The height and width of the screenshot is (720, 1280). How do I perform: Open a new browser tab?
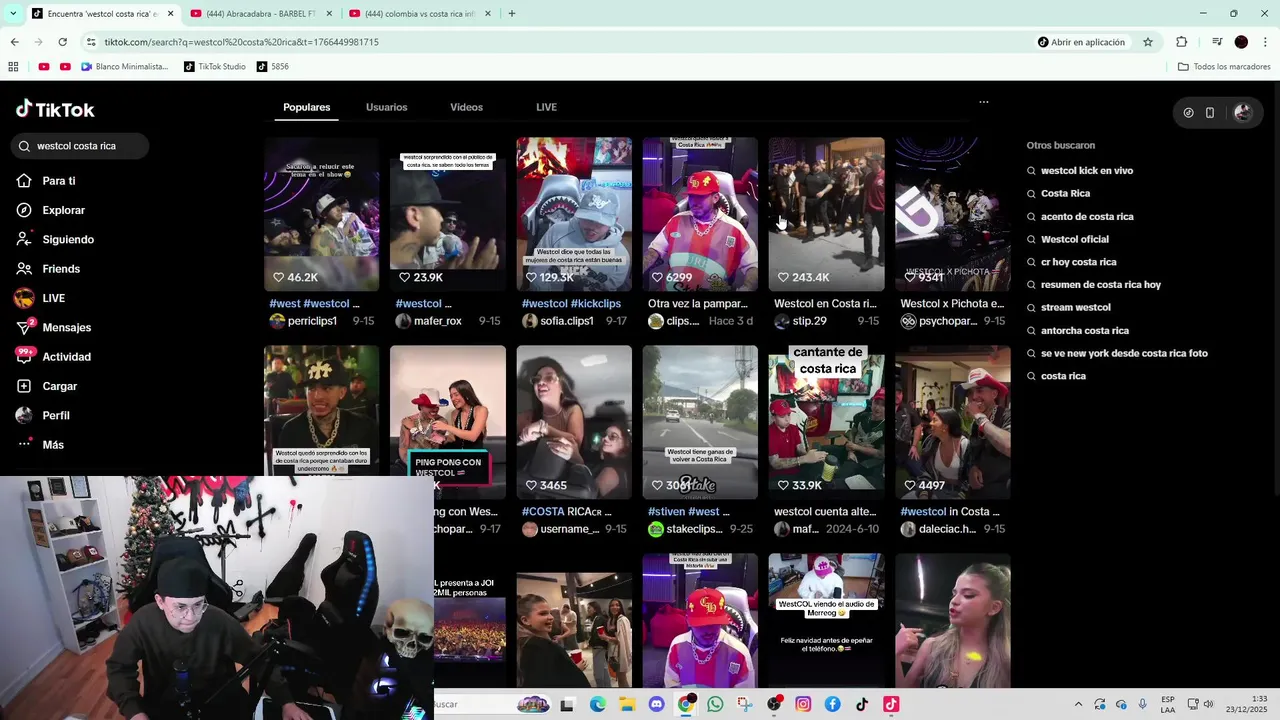click(x=512, y=14)
